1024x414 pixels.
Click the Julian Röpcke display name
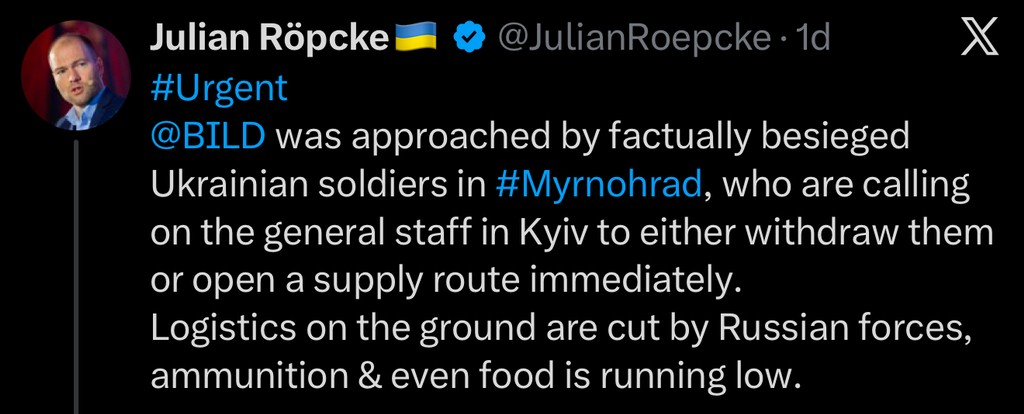[268, 39]
